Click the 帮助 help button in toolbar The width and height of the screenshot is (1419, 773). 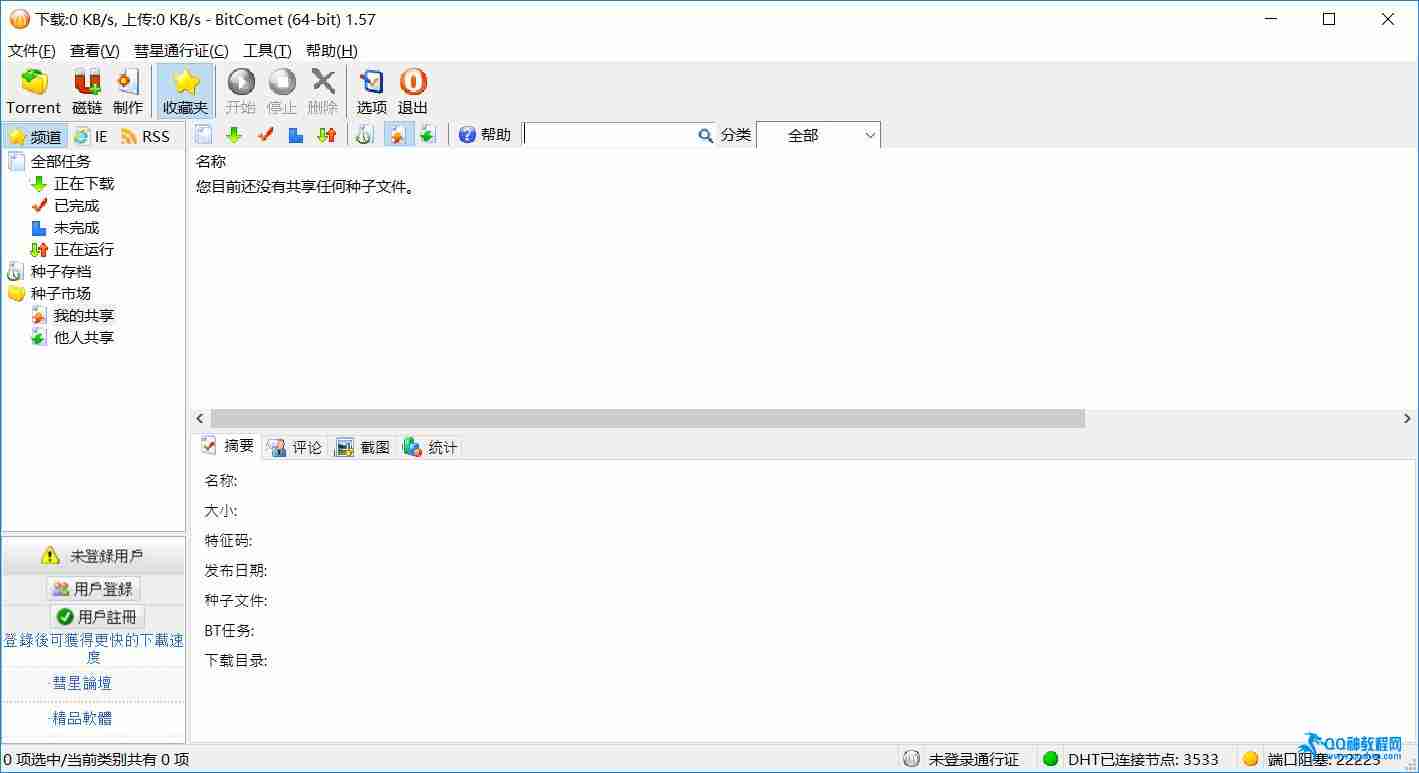(485, 135)
